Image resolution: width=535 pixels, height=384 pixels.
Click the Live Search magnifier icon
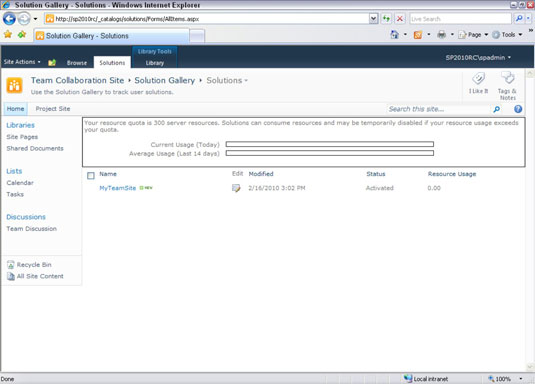point(519,19)
